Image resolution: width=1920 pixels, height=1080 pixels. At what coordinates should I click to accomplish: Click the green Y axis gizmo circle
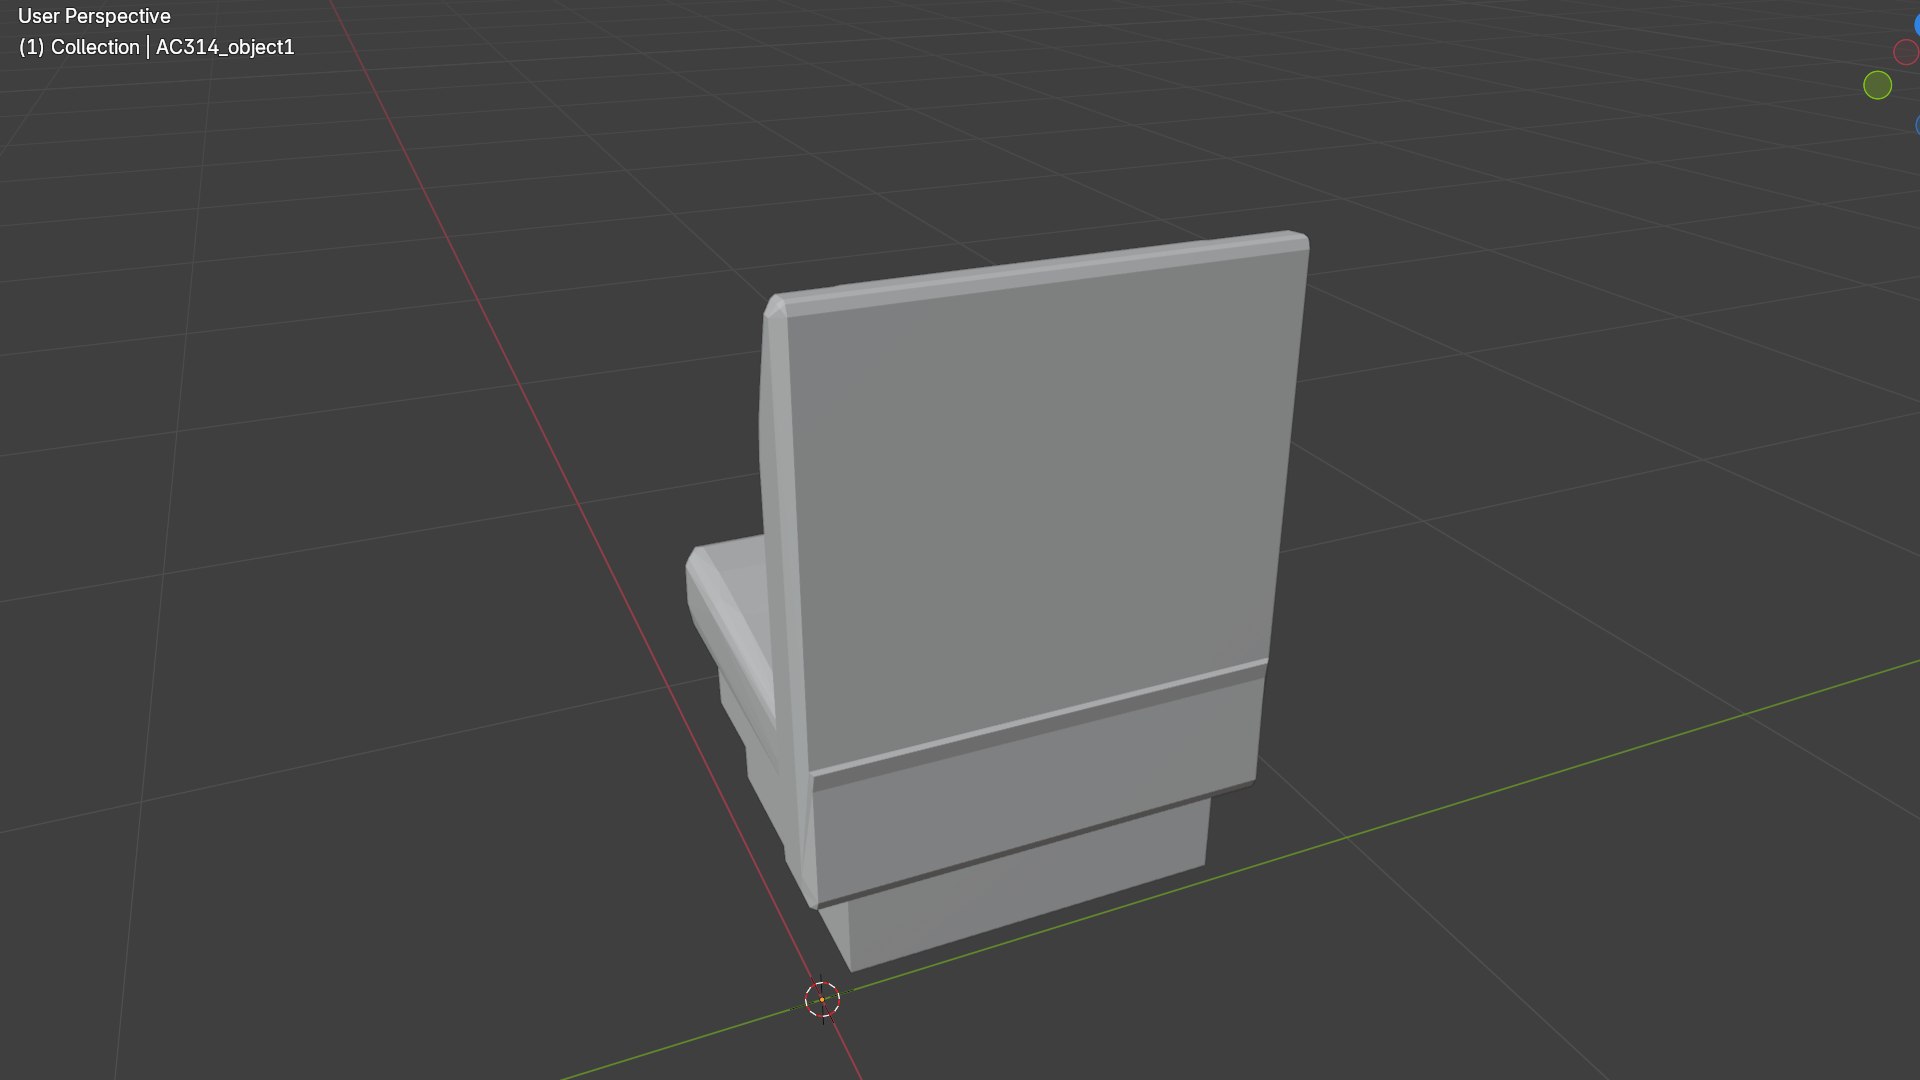1877,85
